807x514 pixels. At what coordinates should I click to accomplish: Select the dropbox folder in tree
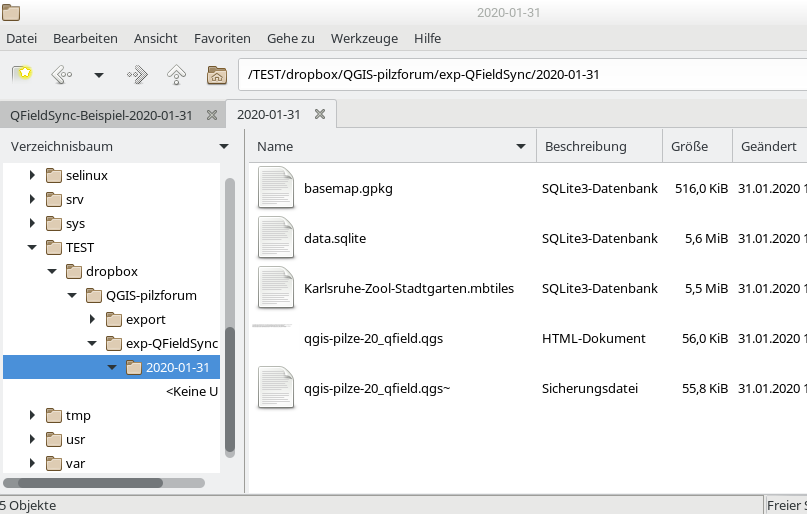(111, 271)
